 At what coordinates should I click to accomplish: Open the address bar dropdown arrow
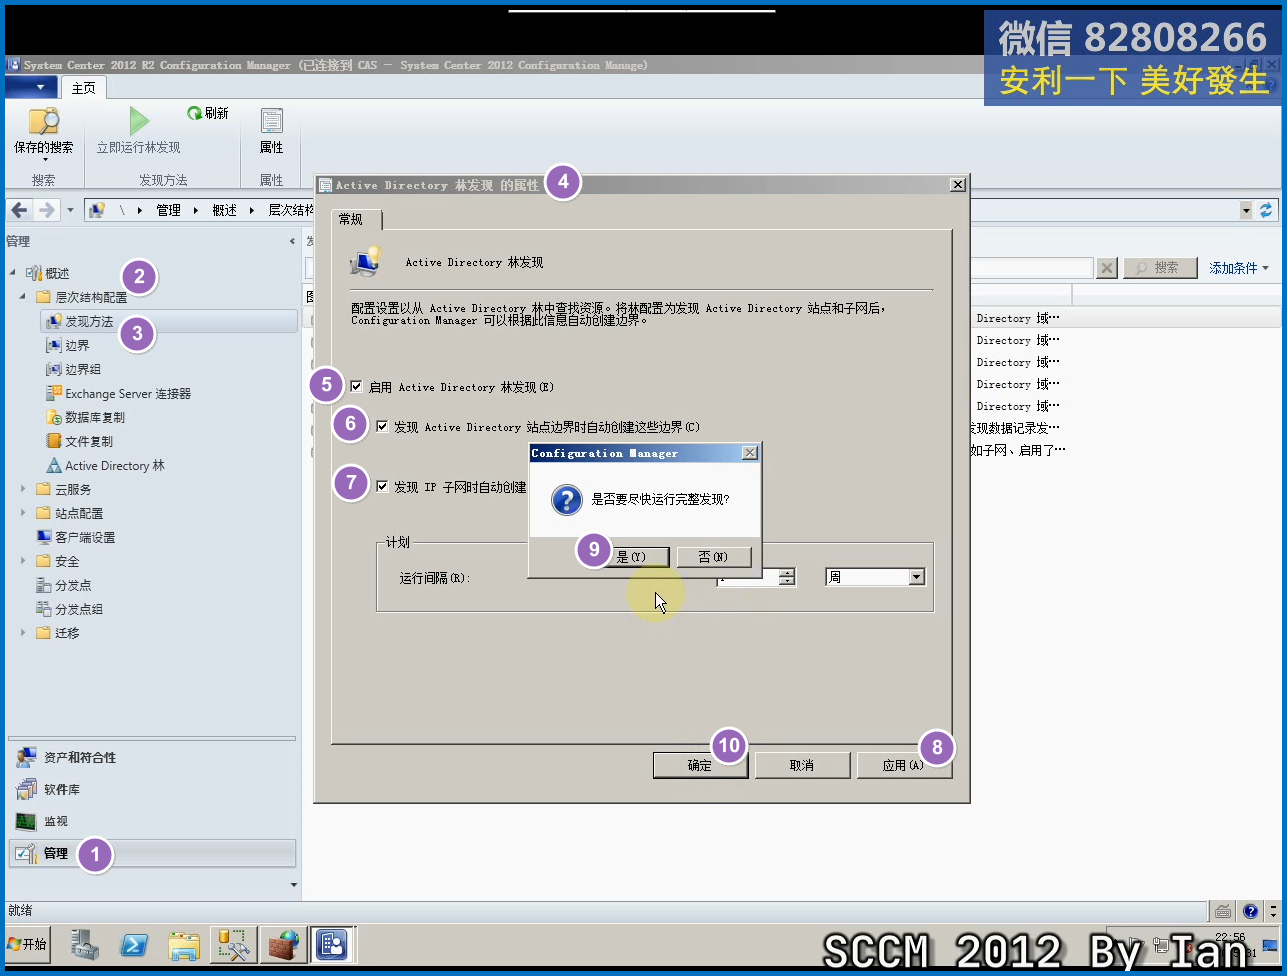pyautogui.click(x=1245, y=210)
